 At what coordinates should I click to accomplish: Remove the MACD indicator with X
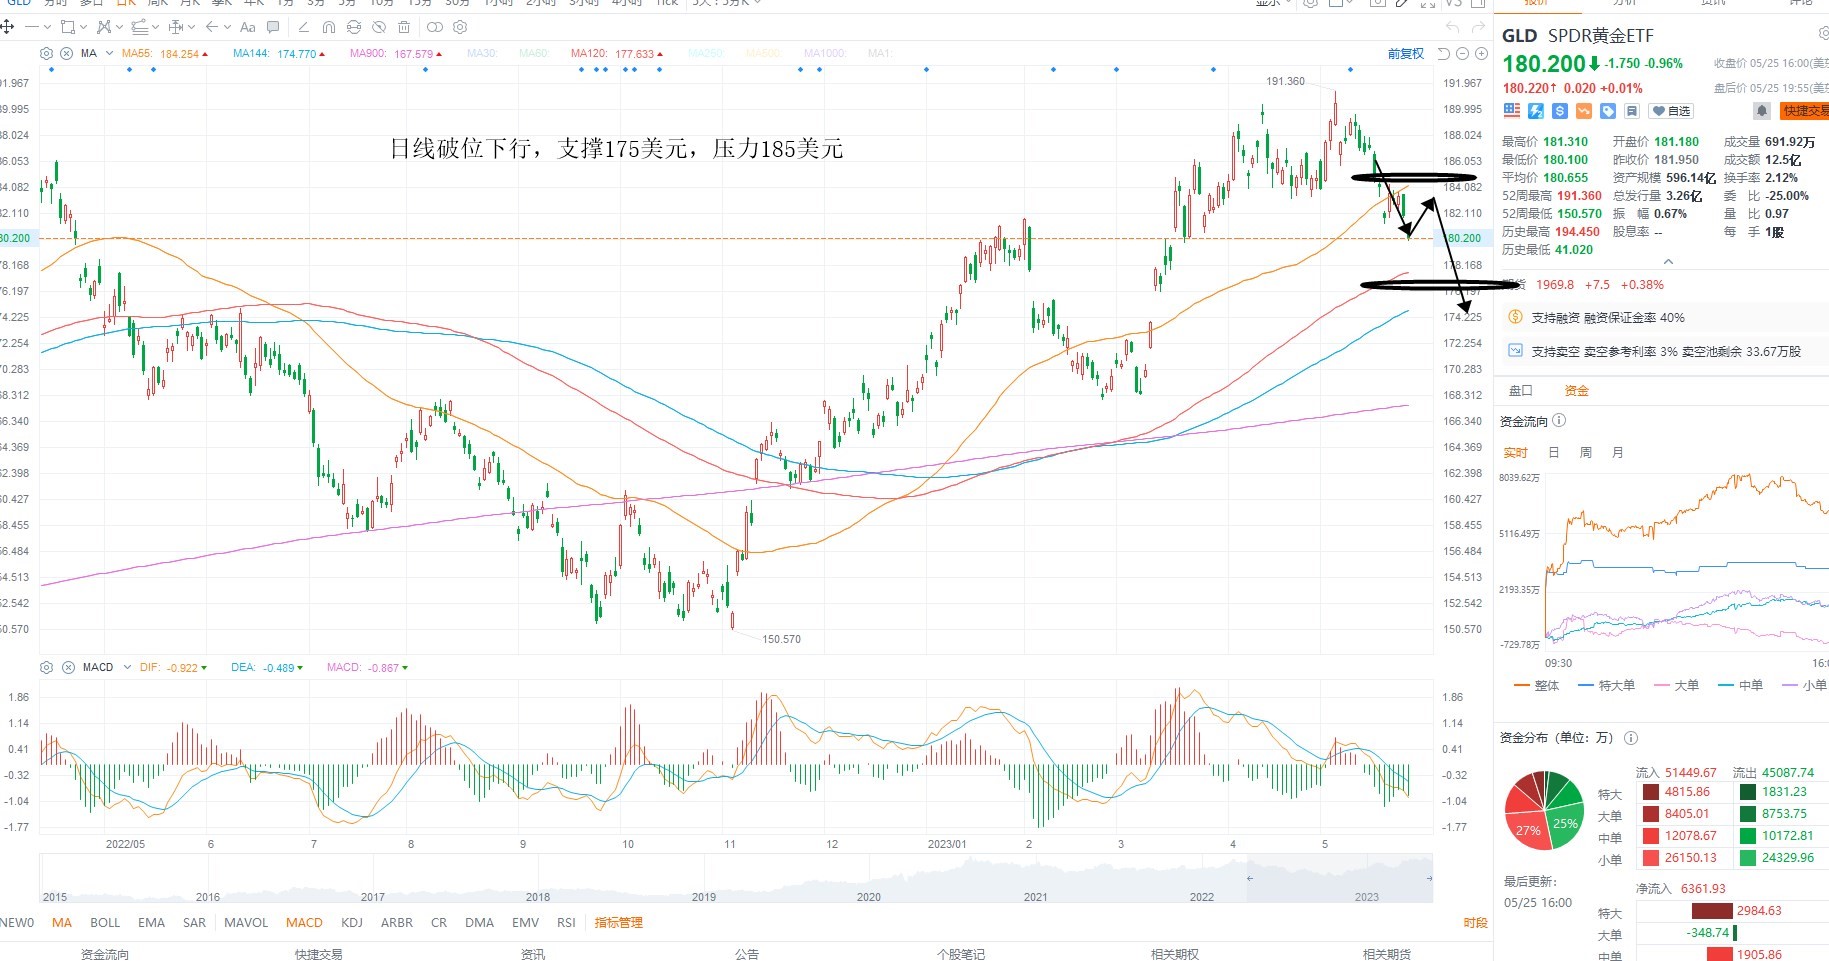[68, 667]
